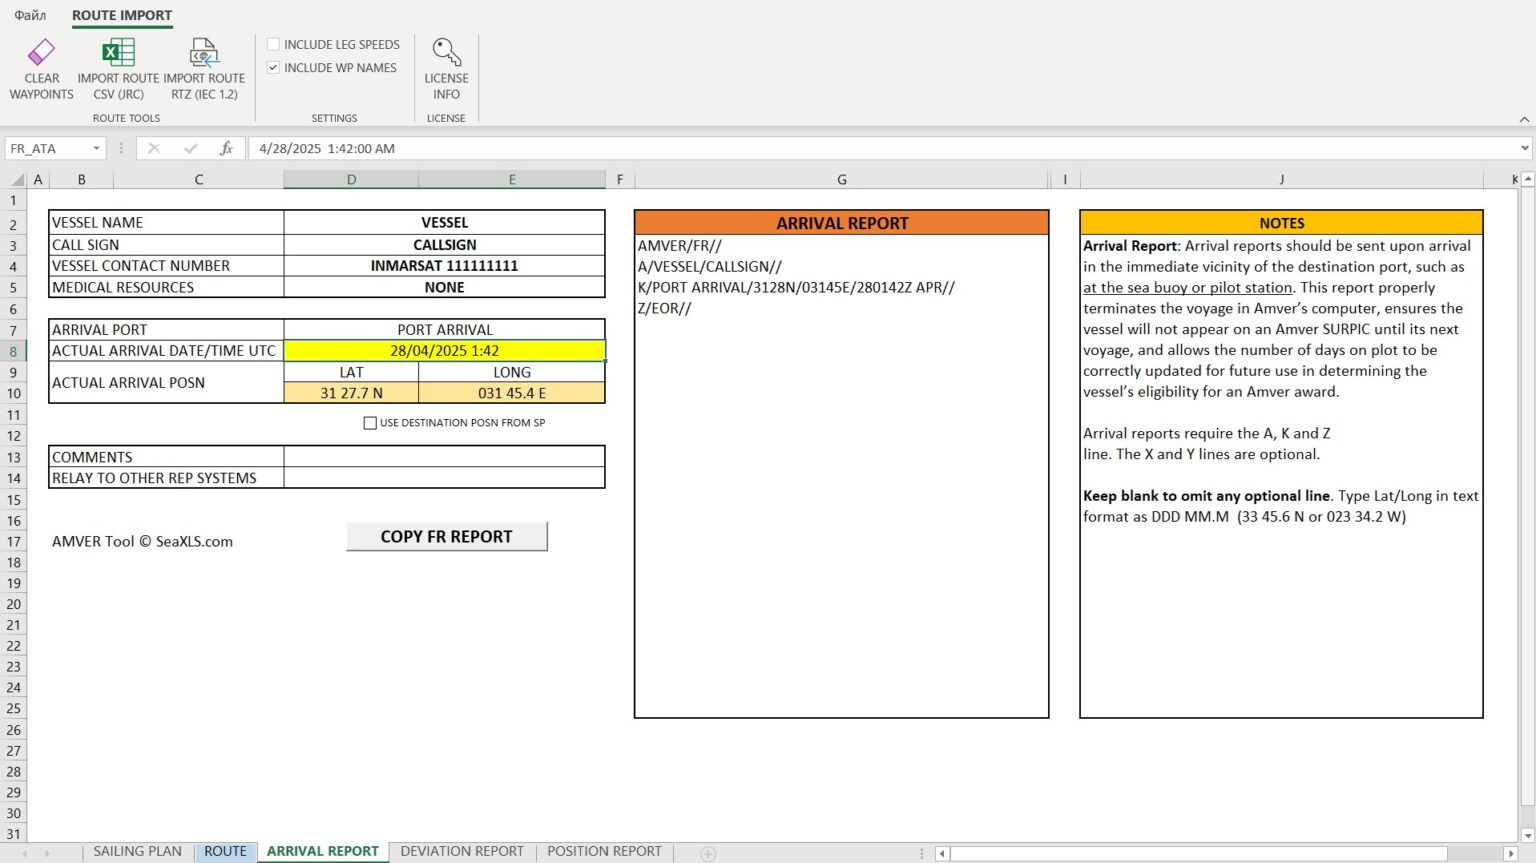Image resolution: width=1536 pixels, height=863 pixels.
Task: Click the Cancel (X) icon in formula bar
Action: (x=154, y=147)
